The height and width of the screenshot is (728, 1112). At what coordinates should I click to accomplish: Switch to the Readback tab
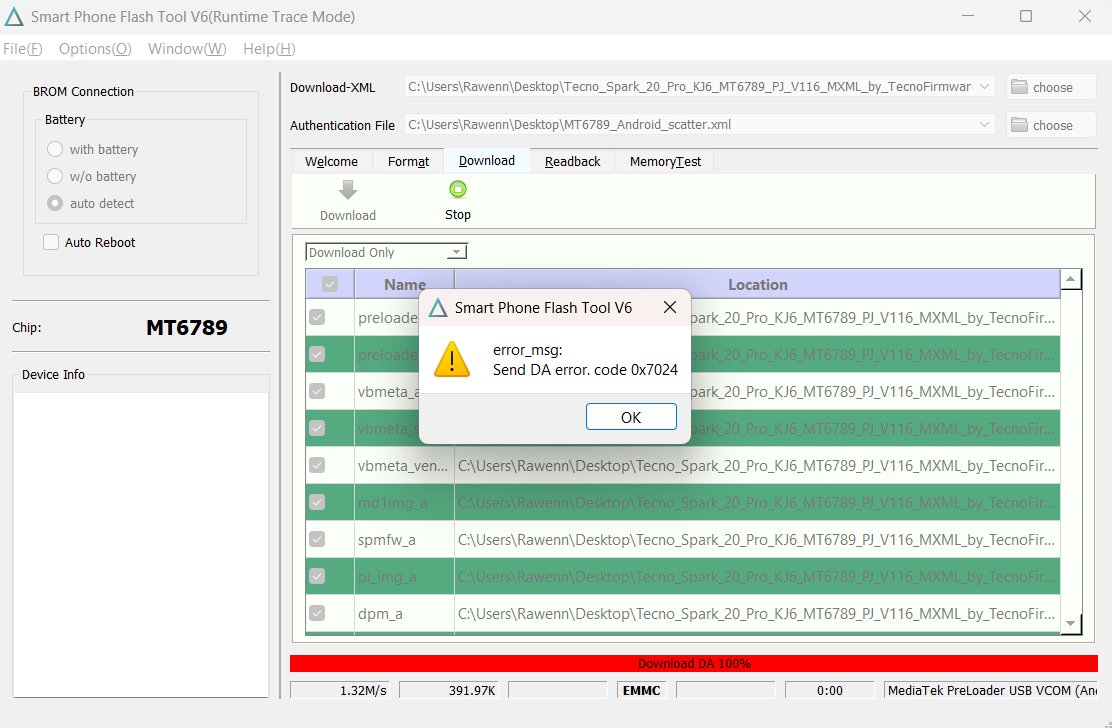point(572,162)
